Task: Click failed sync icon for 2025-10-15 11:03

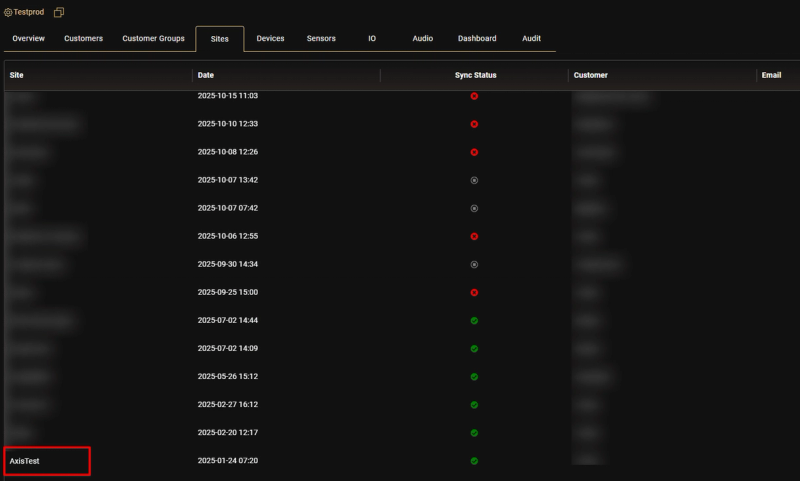Action: 474,96
